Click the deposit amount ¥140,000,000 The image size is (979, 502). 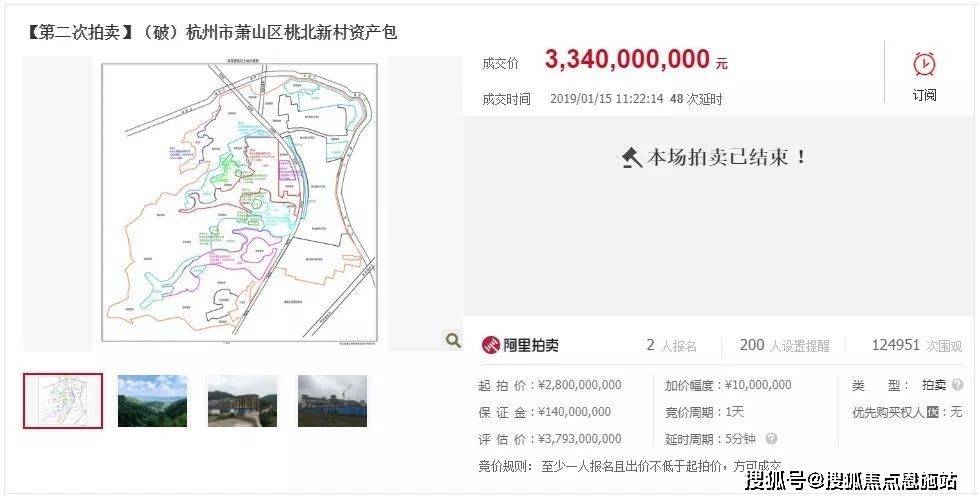(x=574, y=412)
